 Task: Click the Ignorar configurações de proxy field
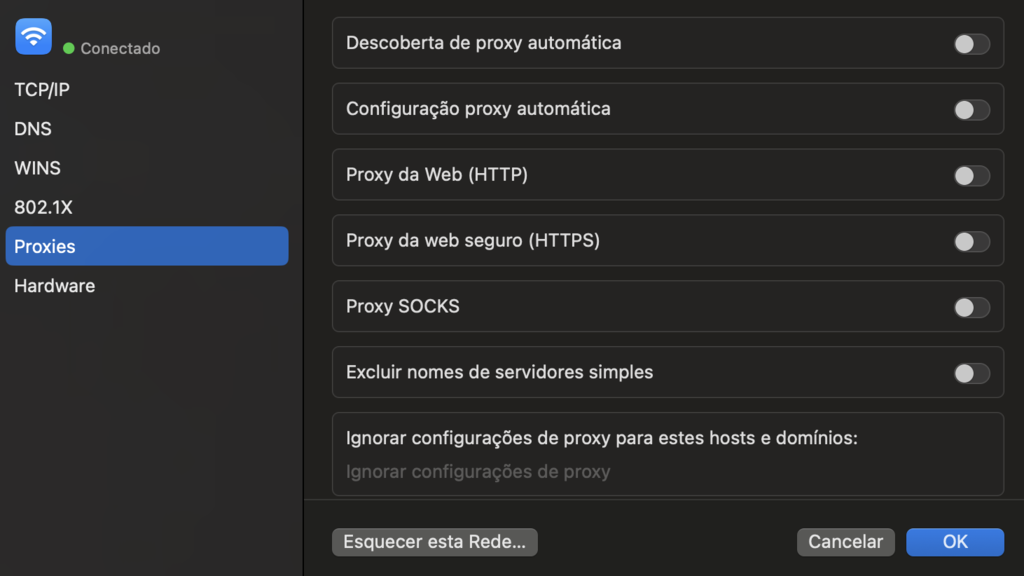(478, 471)
